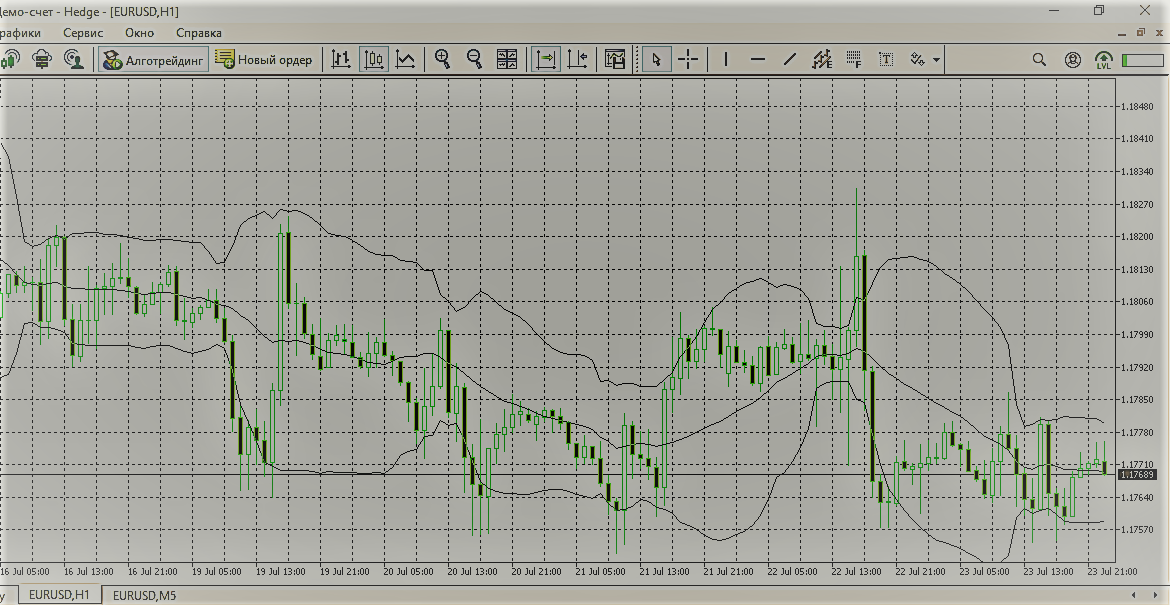Open the signals subscriber icon with person
The height and width of the screenshot is (605, 1170).
click(74, 59)
